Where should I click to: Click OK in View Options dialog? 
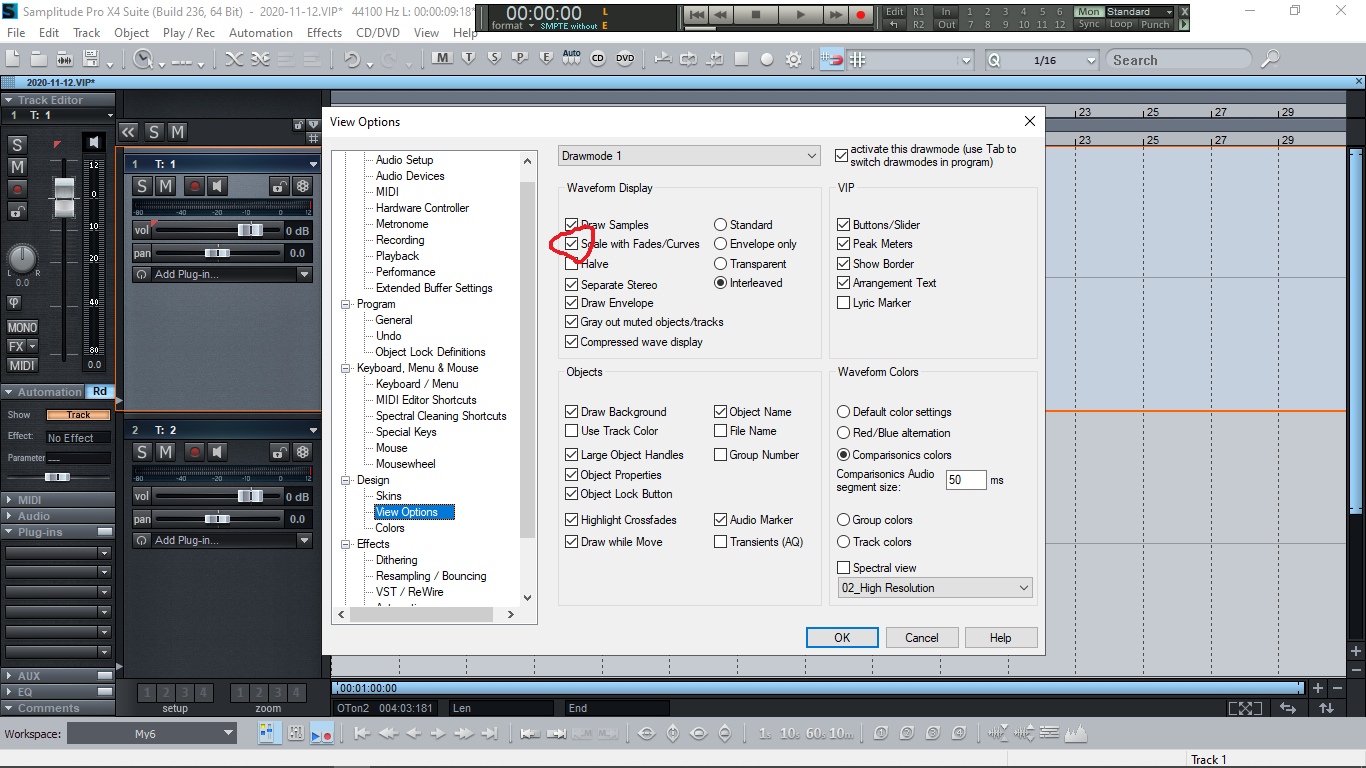(842, 638)
